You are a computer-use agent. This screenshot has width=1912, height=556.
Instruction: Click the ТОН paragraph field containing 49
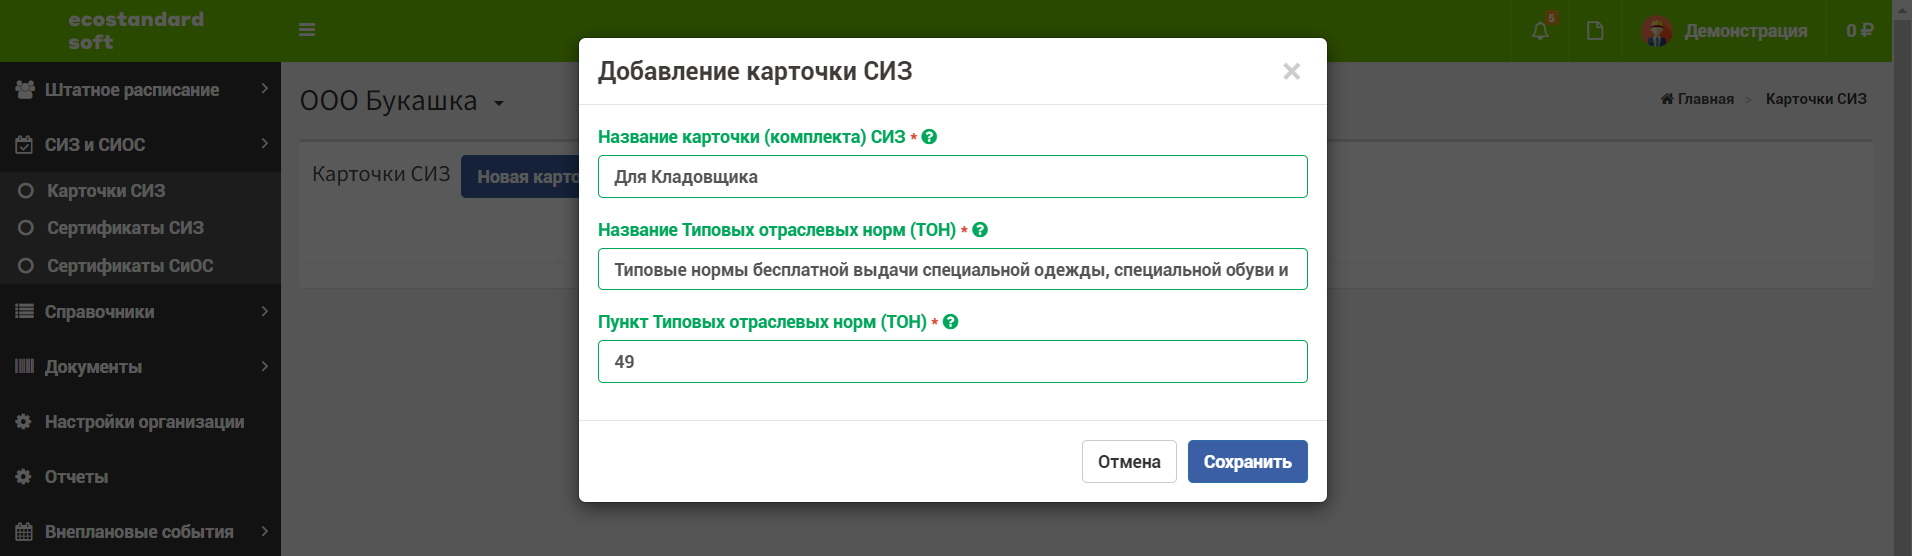(x=952, y=362)
